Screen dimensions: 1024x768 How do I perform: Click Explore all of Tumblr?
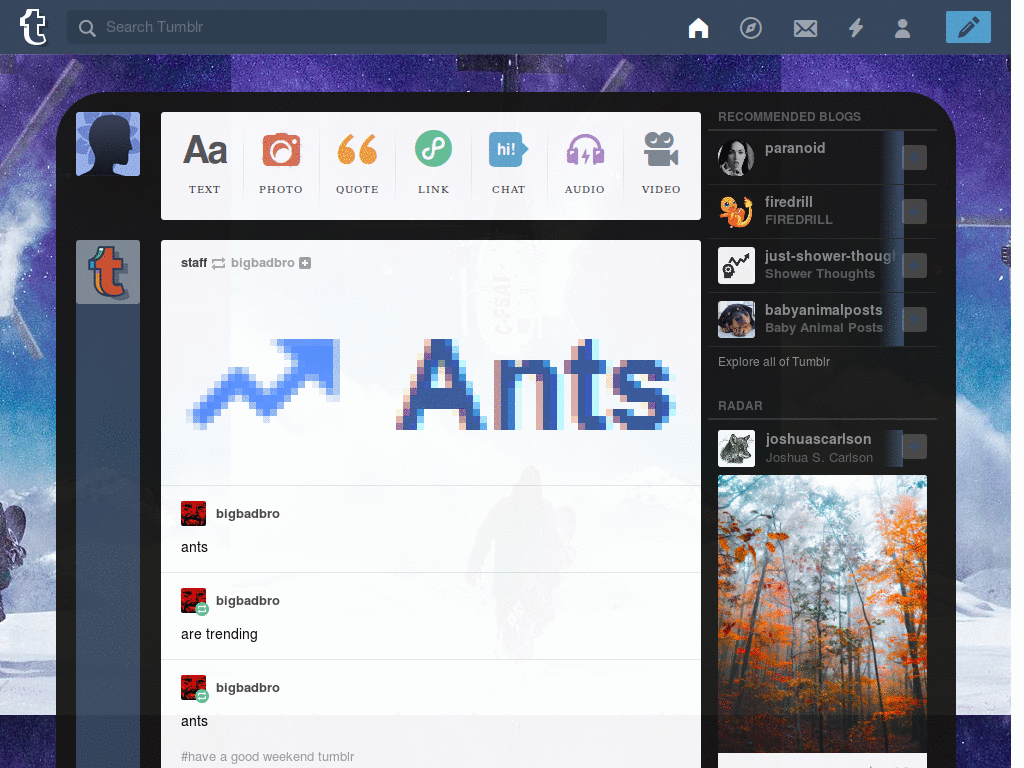pyautogui.click(x=774, y=362)
